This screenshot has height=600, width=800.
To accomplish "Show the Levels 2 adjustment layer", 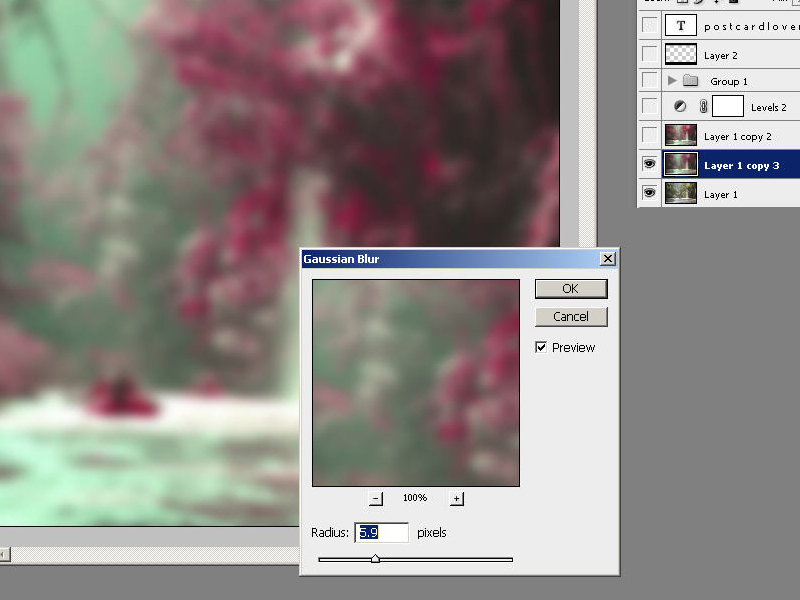I will pyautogui.click(x=649, y=106).
